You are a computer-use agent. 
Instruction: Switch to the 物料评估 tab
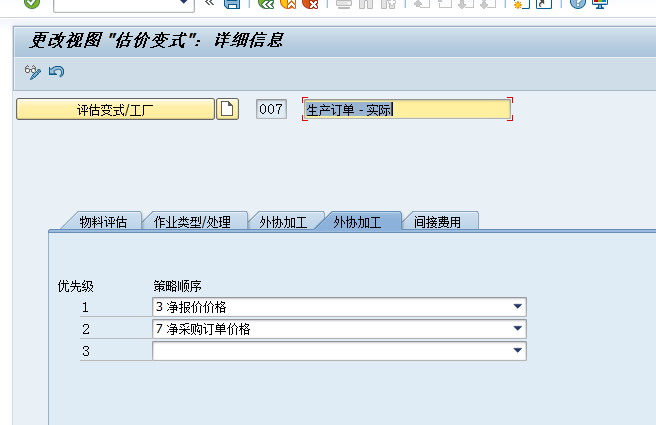(103, 222)
